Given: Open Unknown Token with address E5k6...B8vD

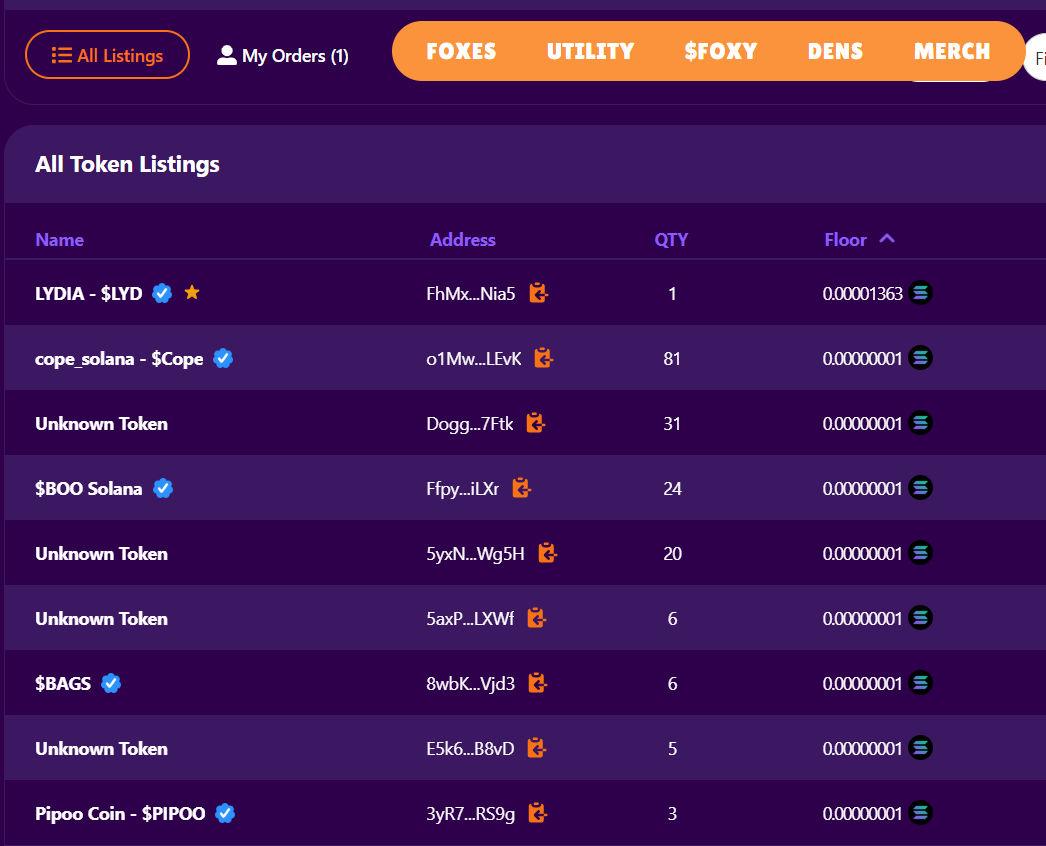Looking at the screenshot, I should 101,749.
